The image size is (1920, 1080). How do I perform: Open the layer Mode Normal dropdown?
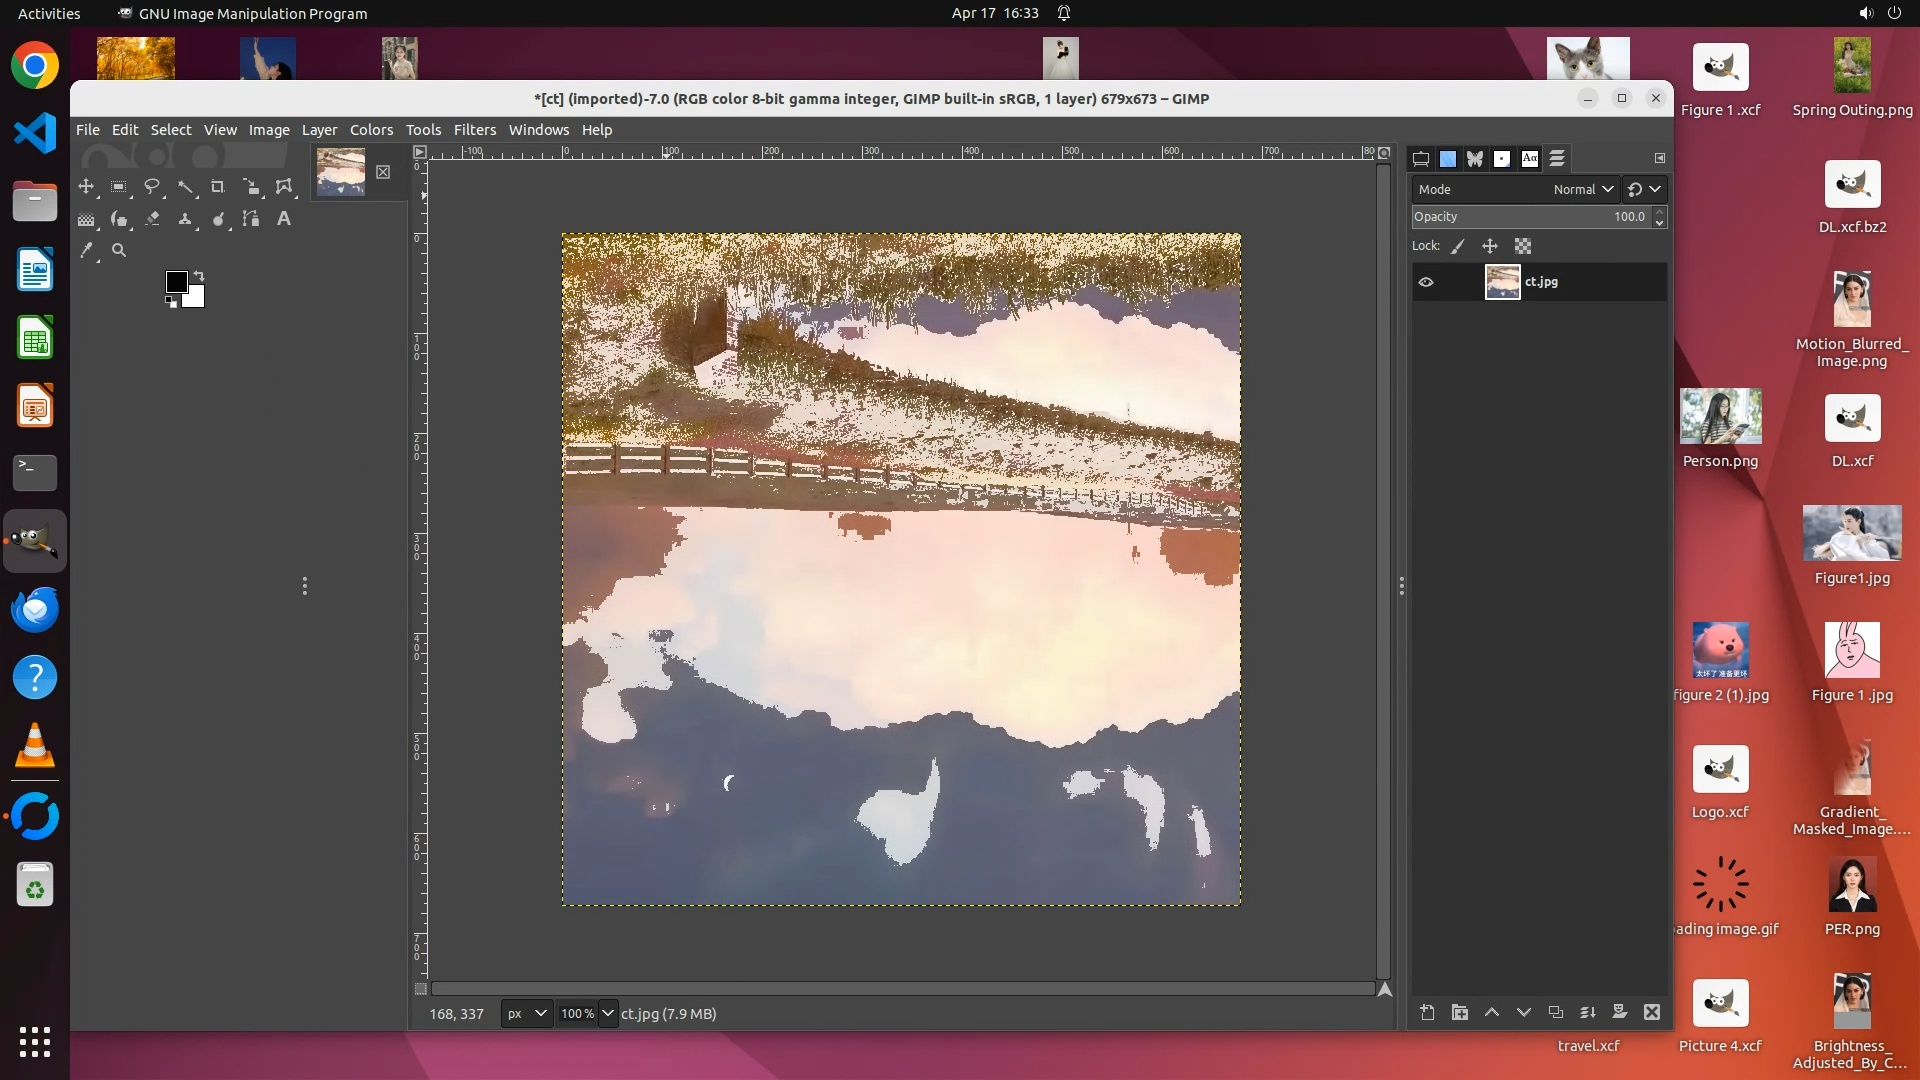tap(1583, 189)
